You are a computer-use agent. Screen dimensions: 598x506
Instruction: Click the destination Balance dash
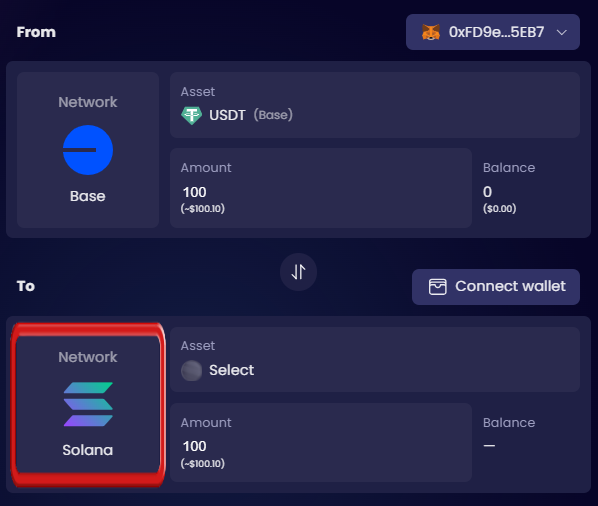tap(489, 445)
